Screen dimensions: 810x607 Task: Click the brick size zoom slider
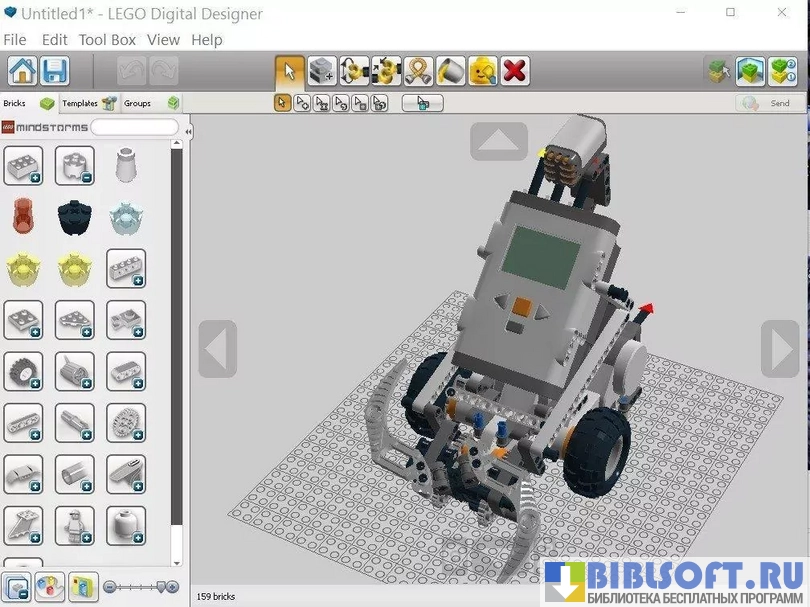[140, 587]
